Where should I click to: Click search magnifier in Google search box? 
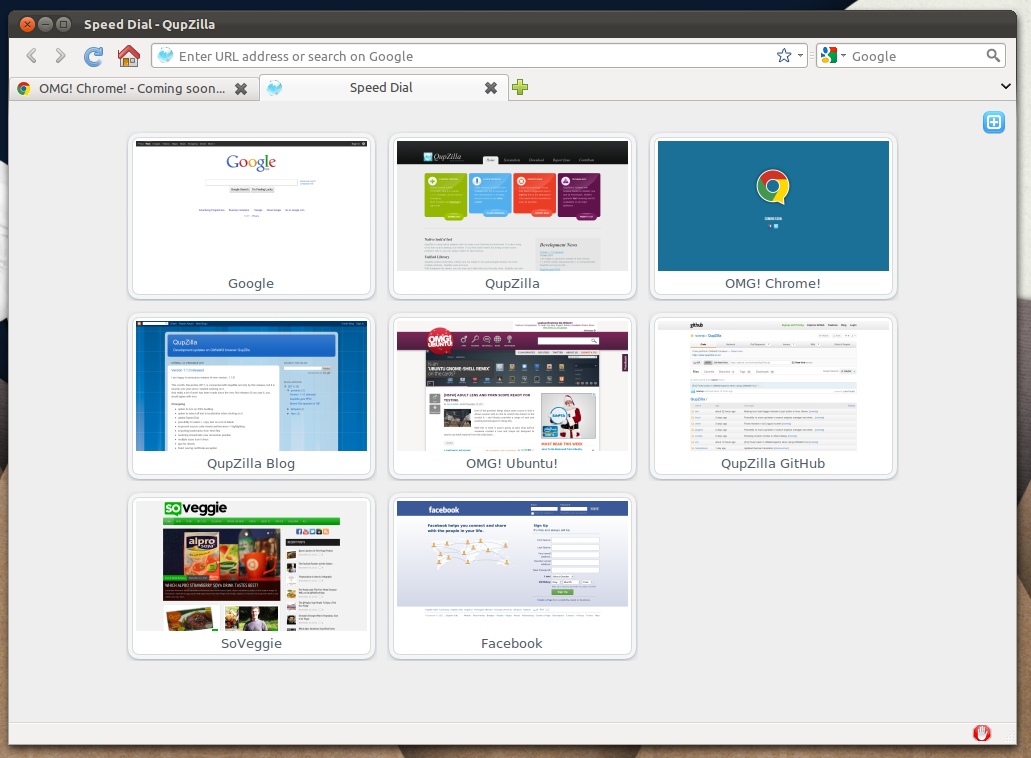[x=993, y=56]
